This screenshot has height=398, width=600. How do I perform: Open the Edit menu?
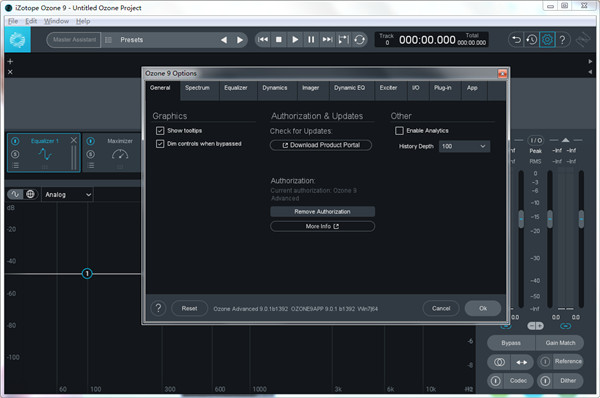coord(31,21)
